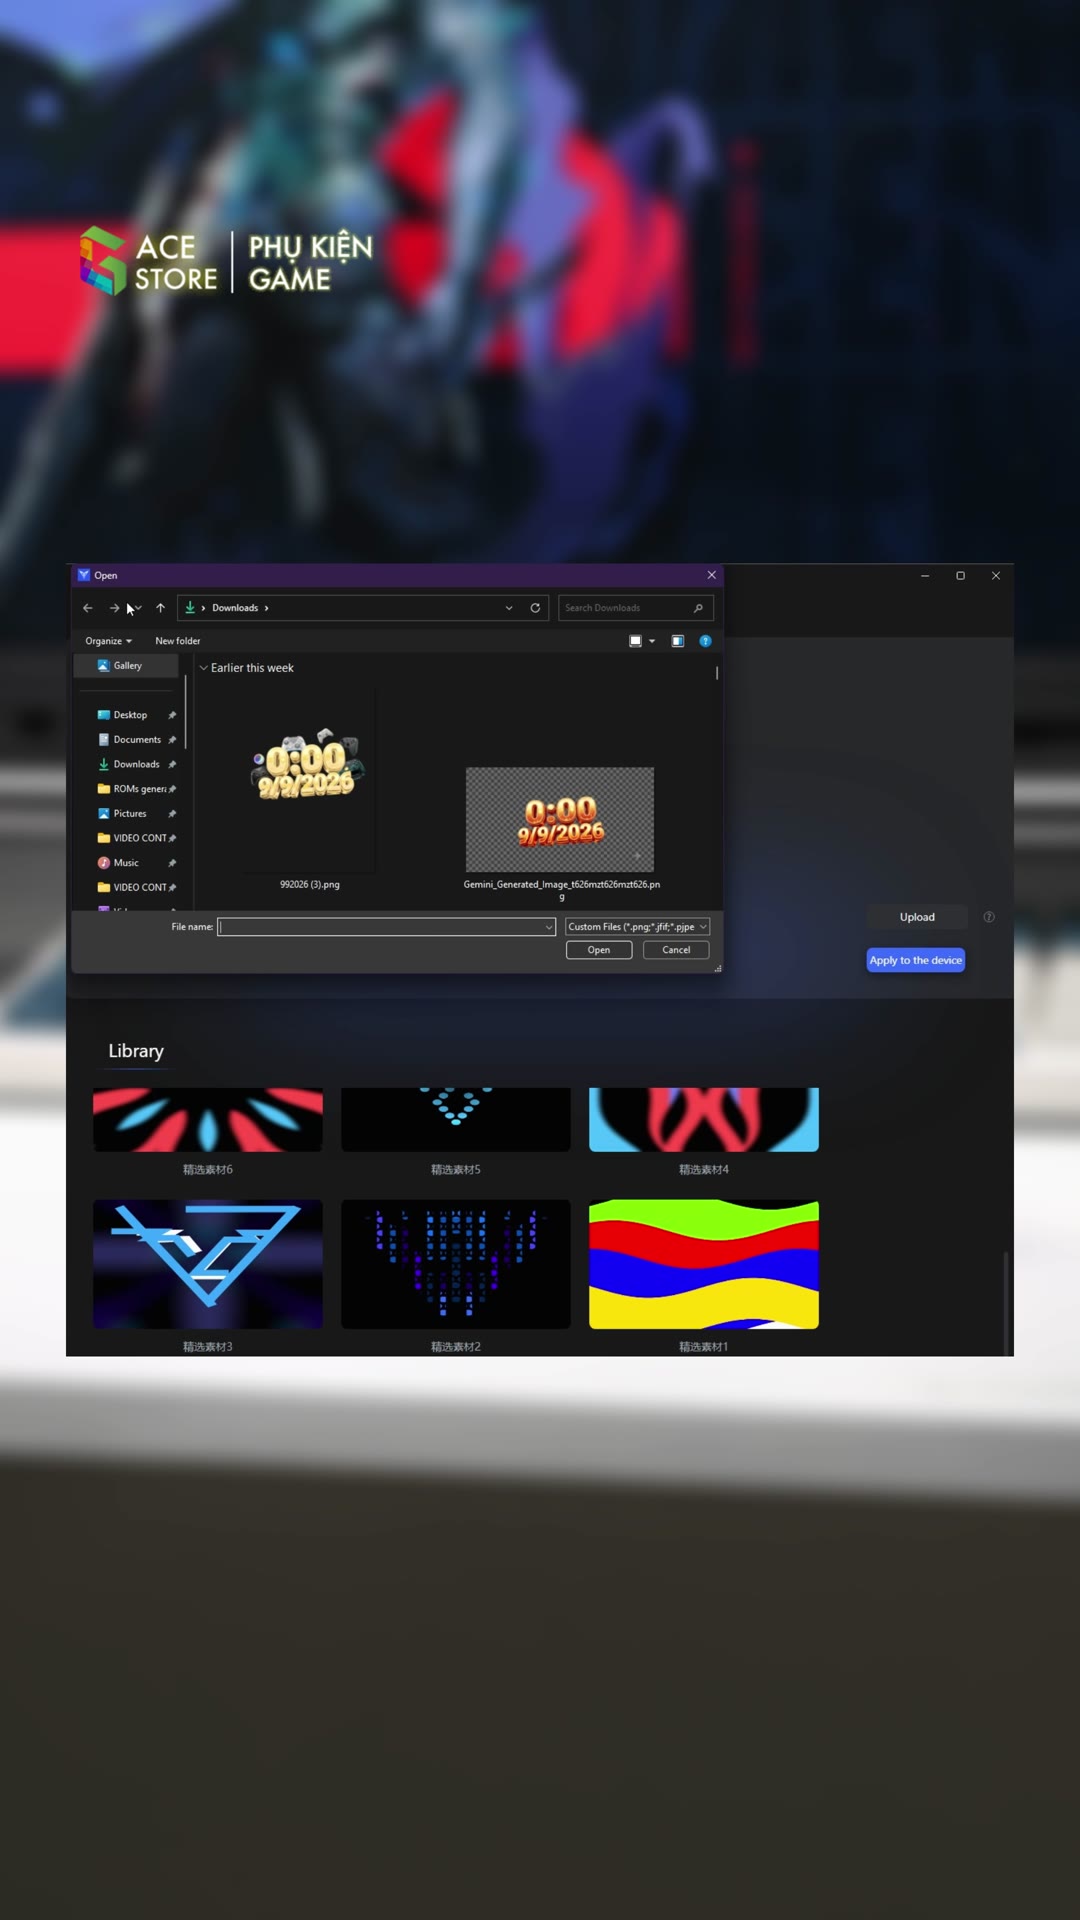Image resolution: width=1080 pixels, height=1920 pixels.
Task: Close the Open dialog
Action: tap(712, 575)
